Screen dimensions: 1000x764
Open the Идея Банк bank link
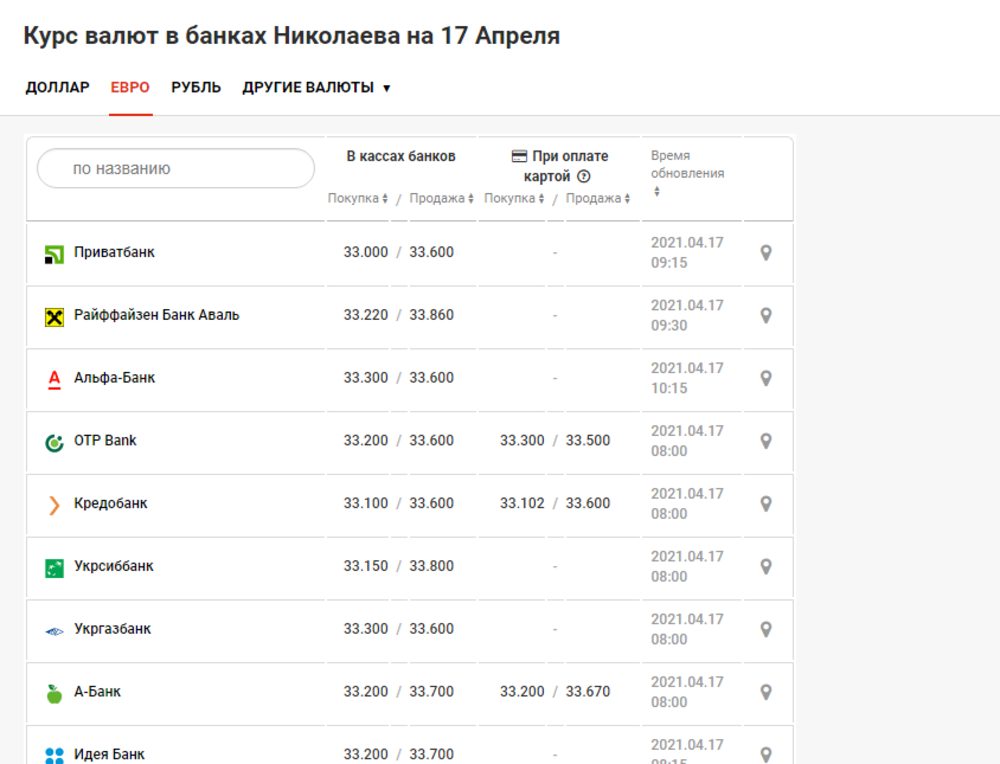click(x=109, y=754)
